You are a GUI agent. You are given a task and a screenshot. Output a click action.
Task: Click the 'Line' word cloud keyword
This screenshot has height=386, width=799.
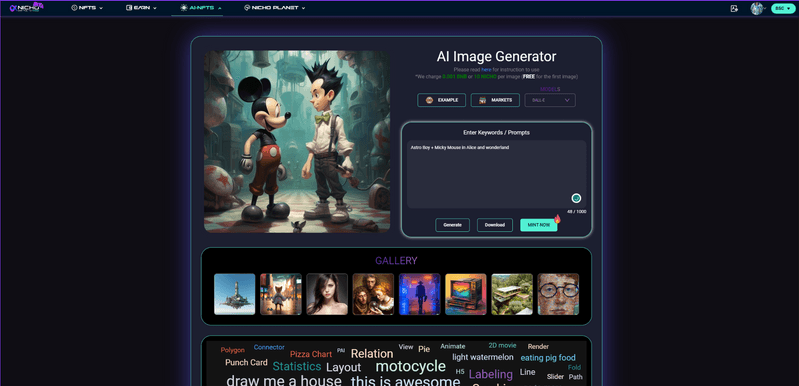coord(527,372)
